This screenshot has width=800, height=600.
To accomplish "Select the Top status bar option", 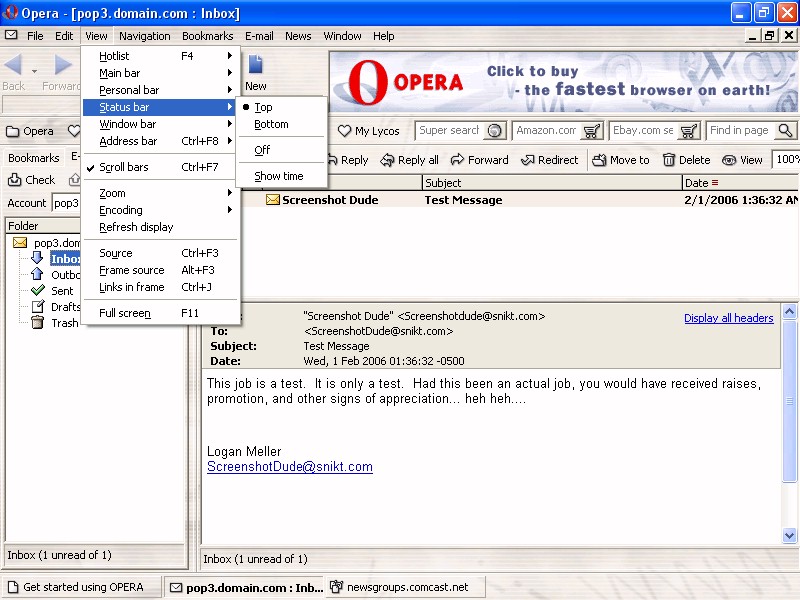I will point(263,107).
